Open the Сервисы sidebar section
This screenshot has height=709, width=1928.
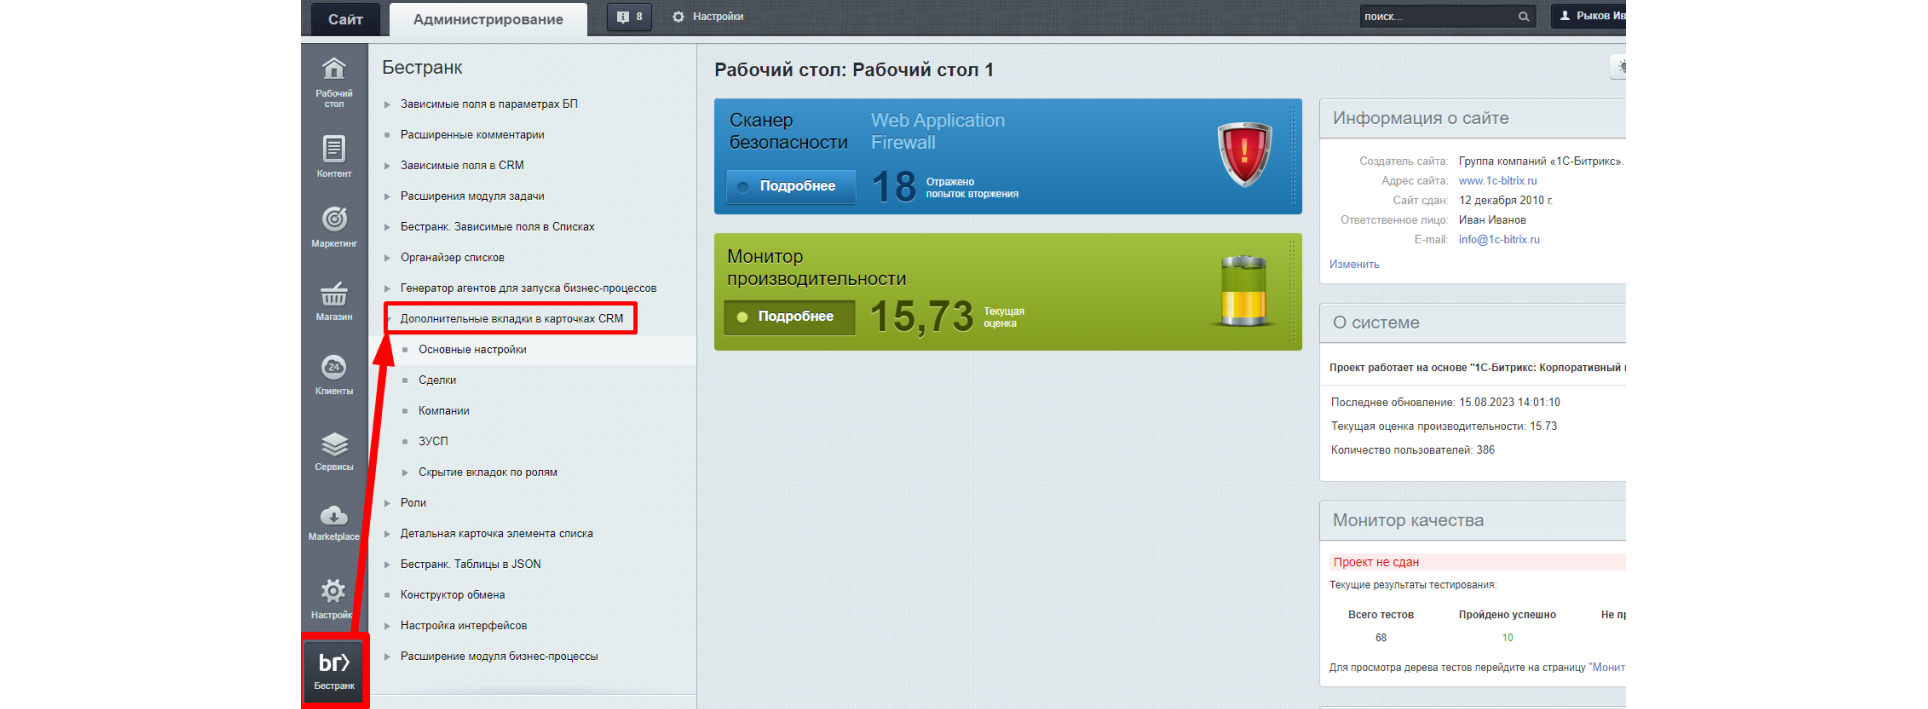[x=334, y=450]
